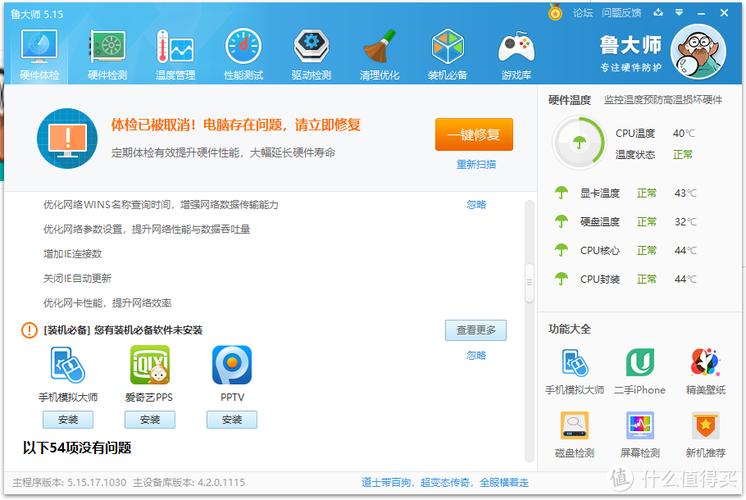Click the 鲁大师 avatar logo
The image size is (746, 500).
[x=698, y=52]
